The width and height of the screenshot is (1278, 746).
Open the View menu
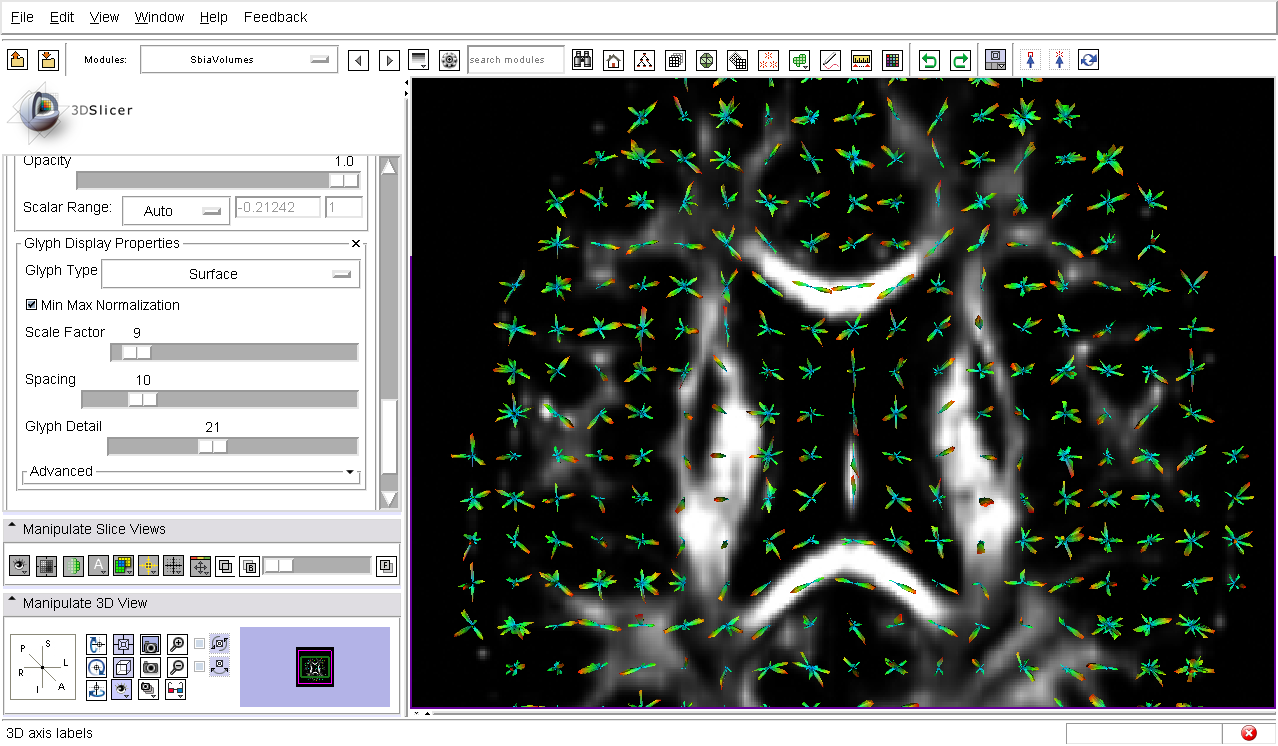(104, 17)
